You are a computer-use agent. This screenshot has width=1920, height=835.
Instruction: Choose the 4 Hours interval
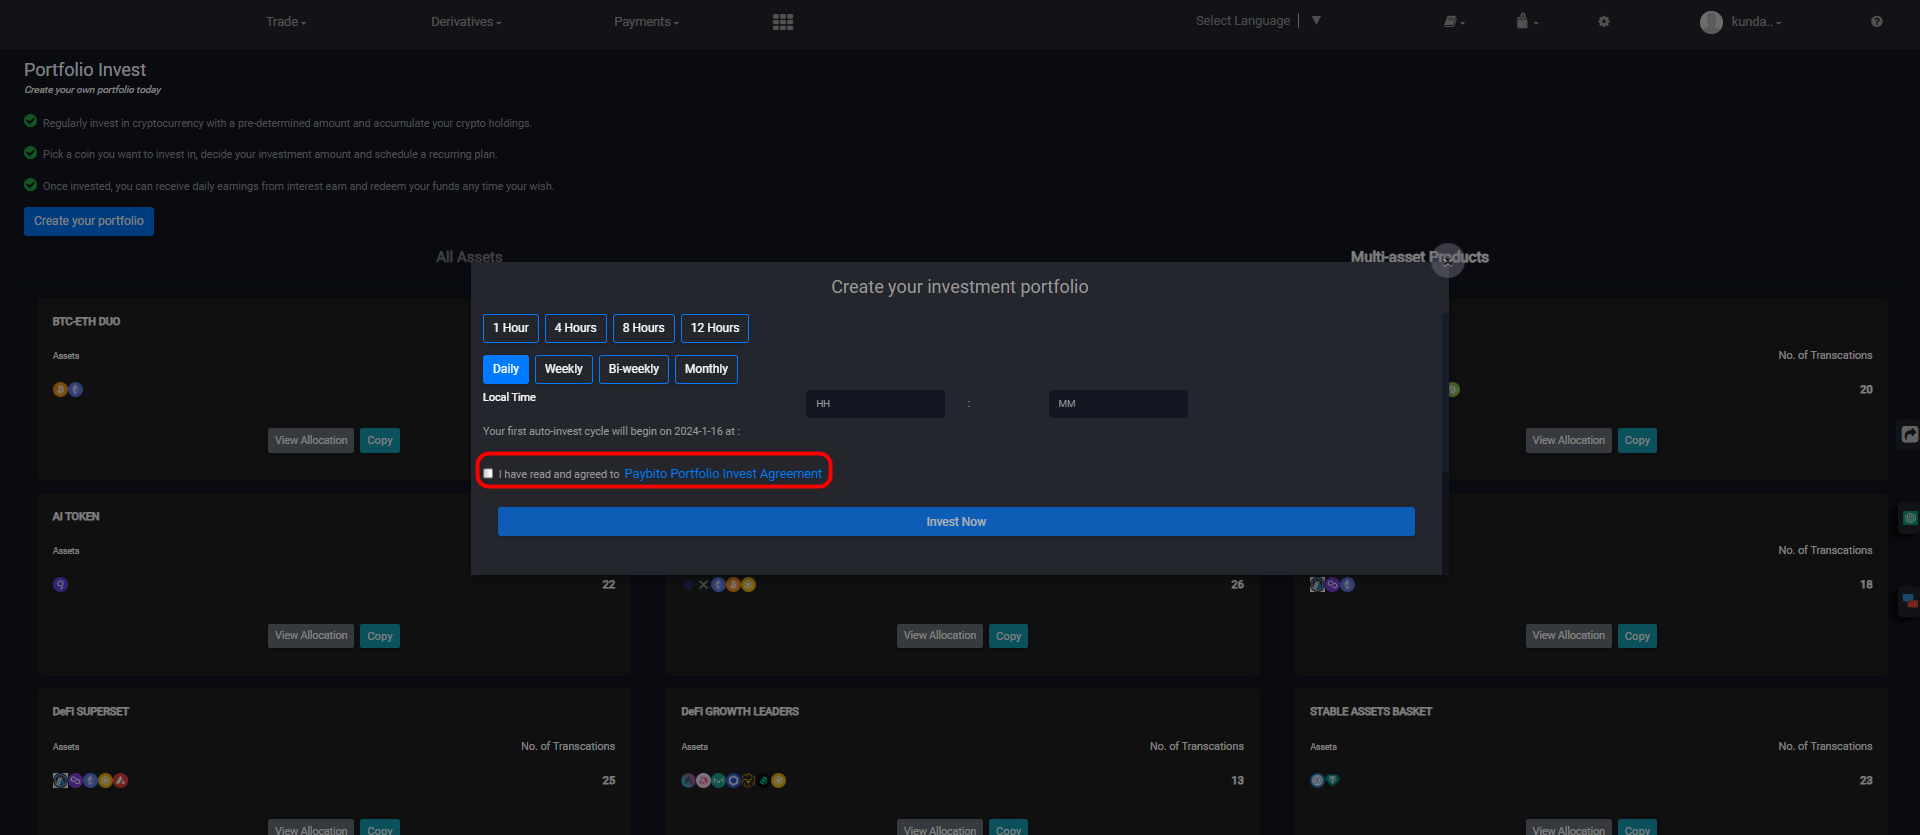pyautogui.click(x=575, y=328)
